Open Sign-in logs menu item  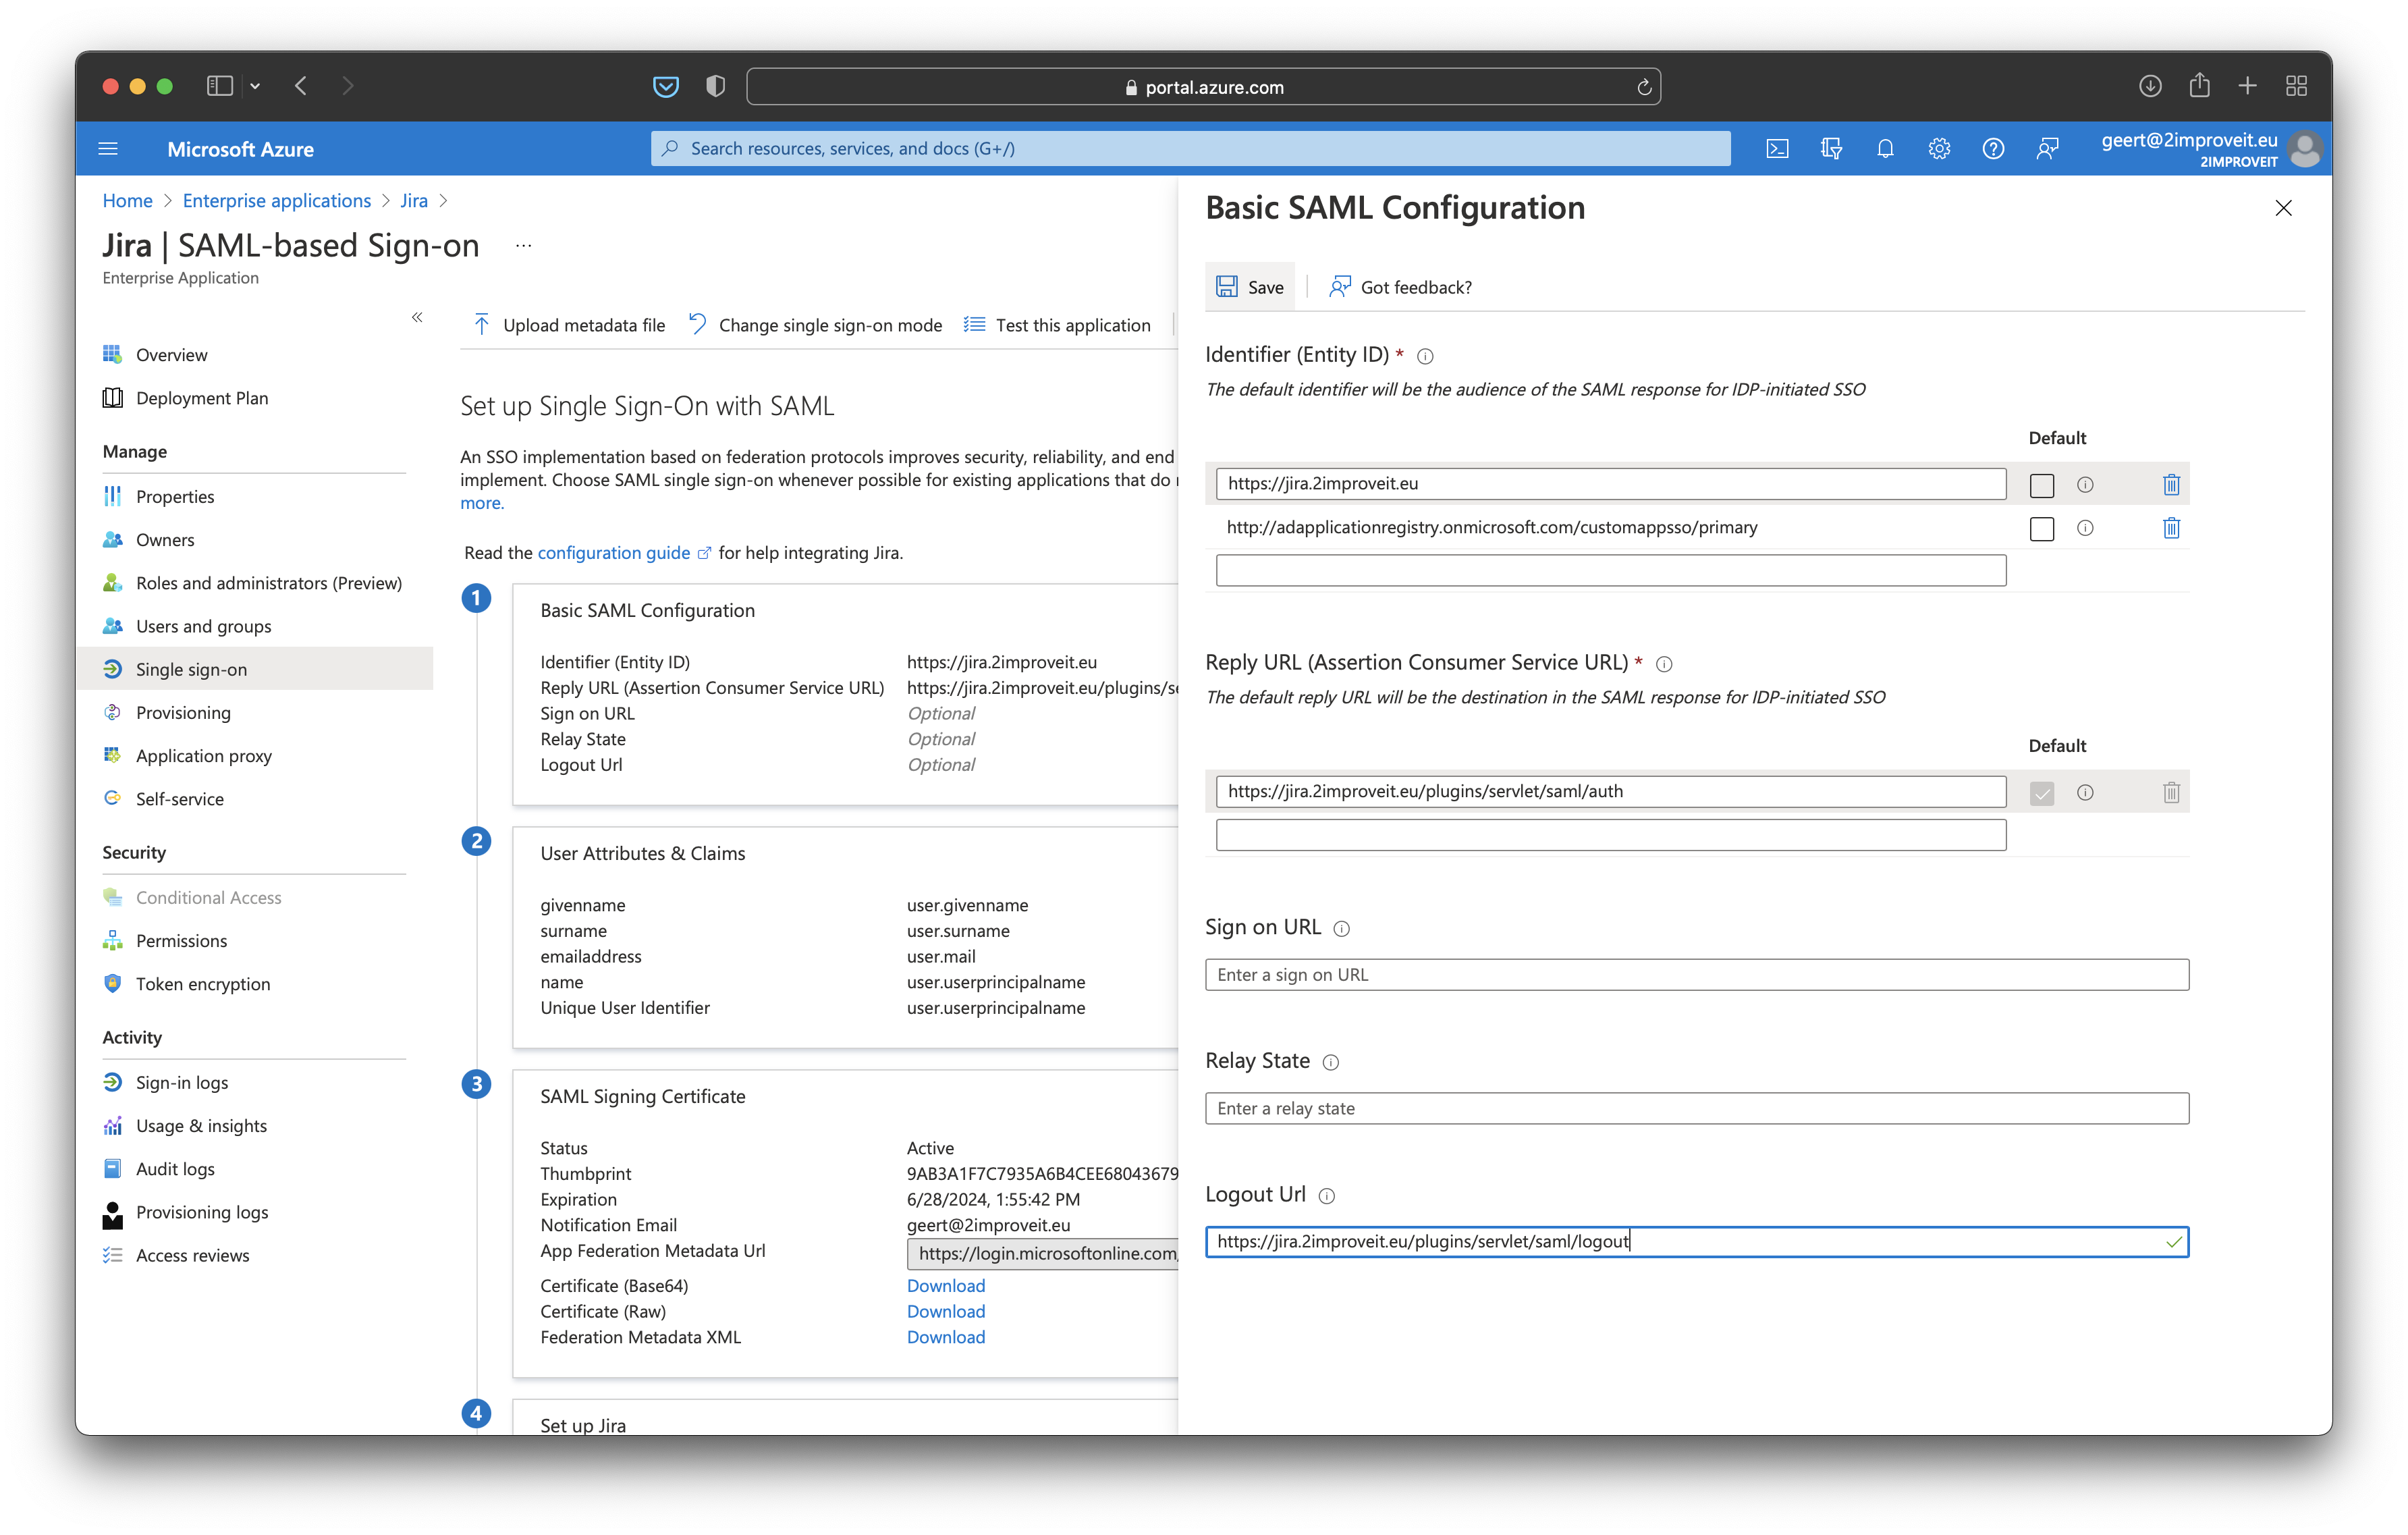(182, 1083)
